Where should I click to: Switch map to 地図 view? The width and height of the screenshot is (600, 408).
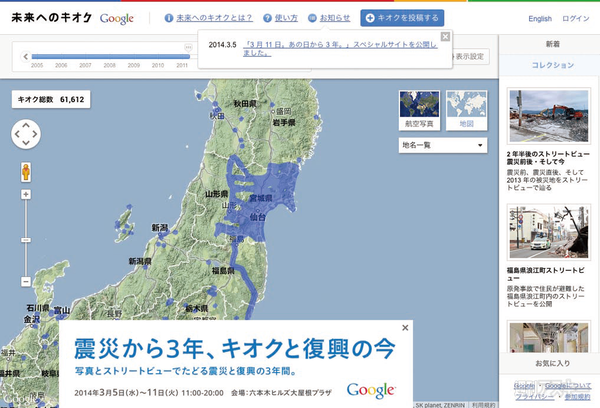(466, 110)
